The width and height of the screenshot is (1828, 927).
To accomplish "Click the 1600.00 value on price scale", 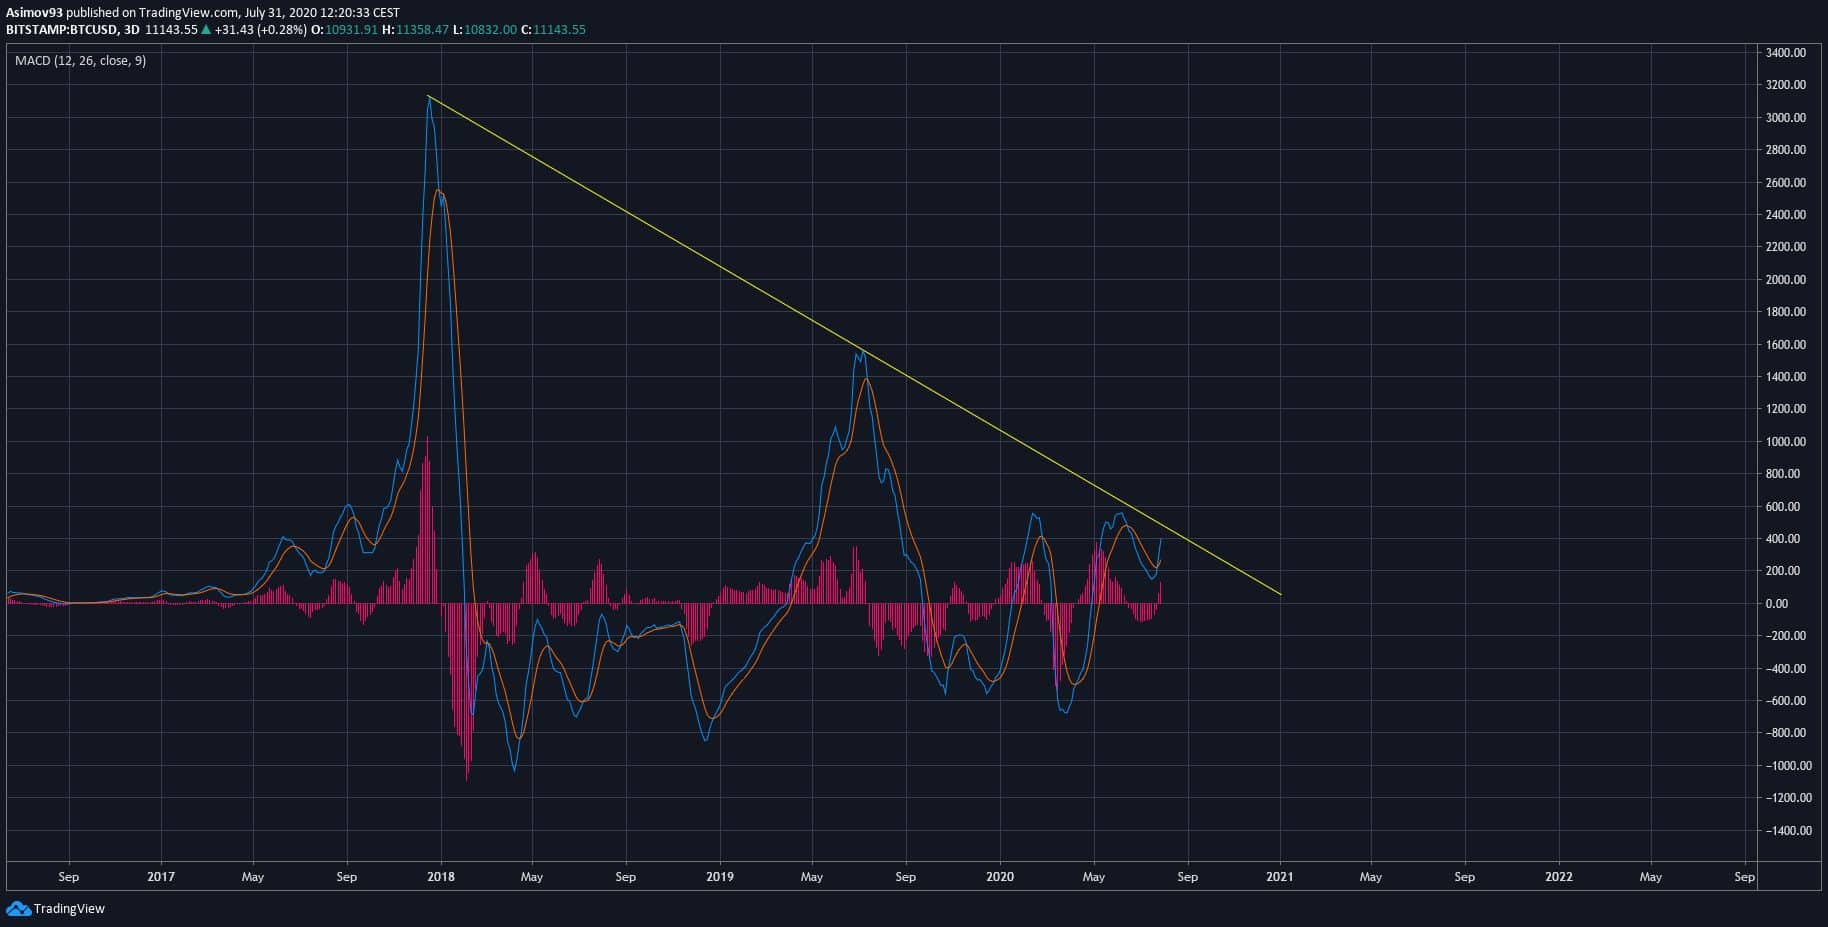I will click(x=1785, y=345).
